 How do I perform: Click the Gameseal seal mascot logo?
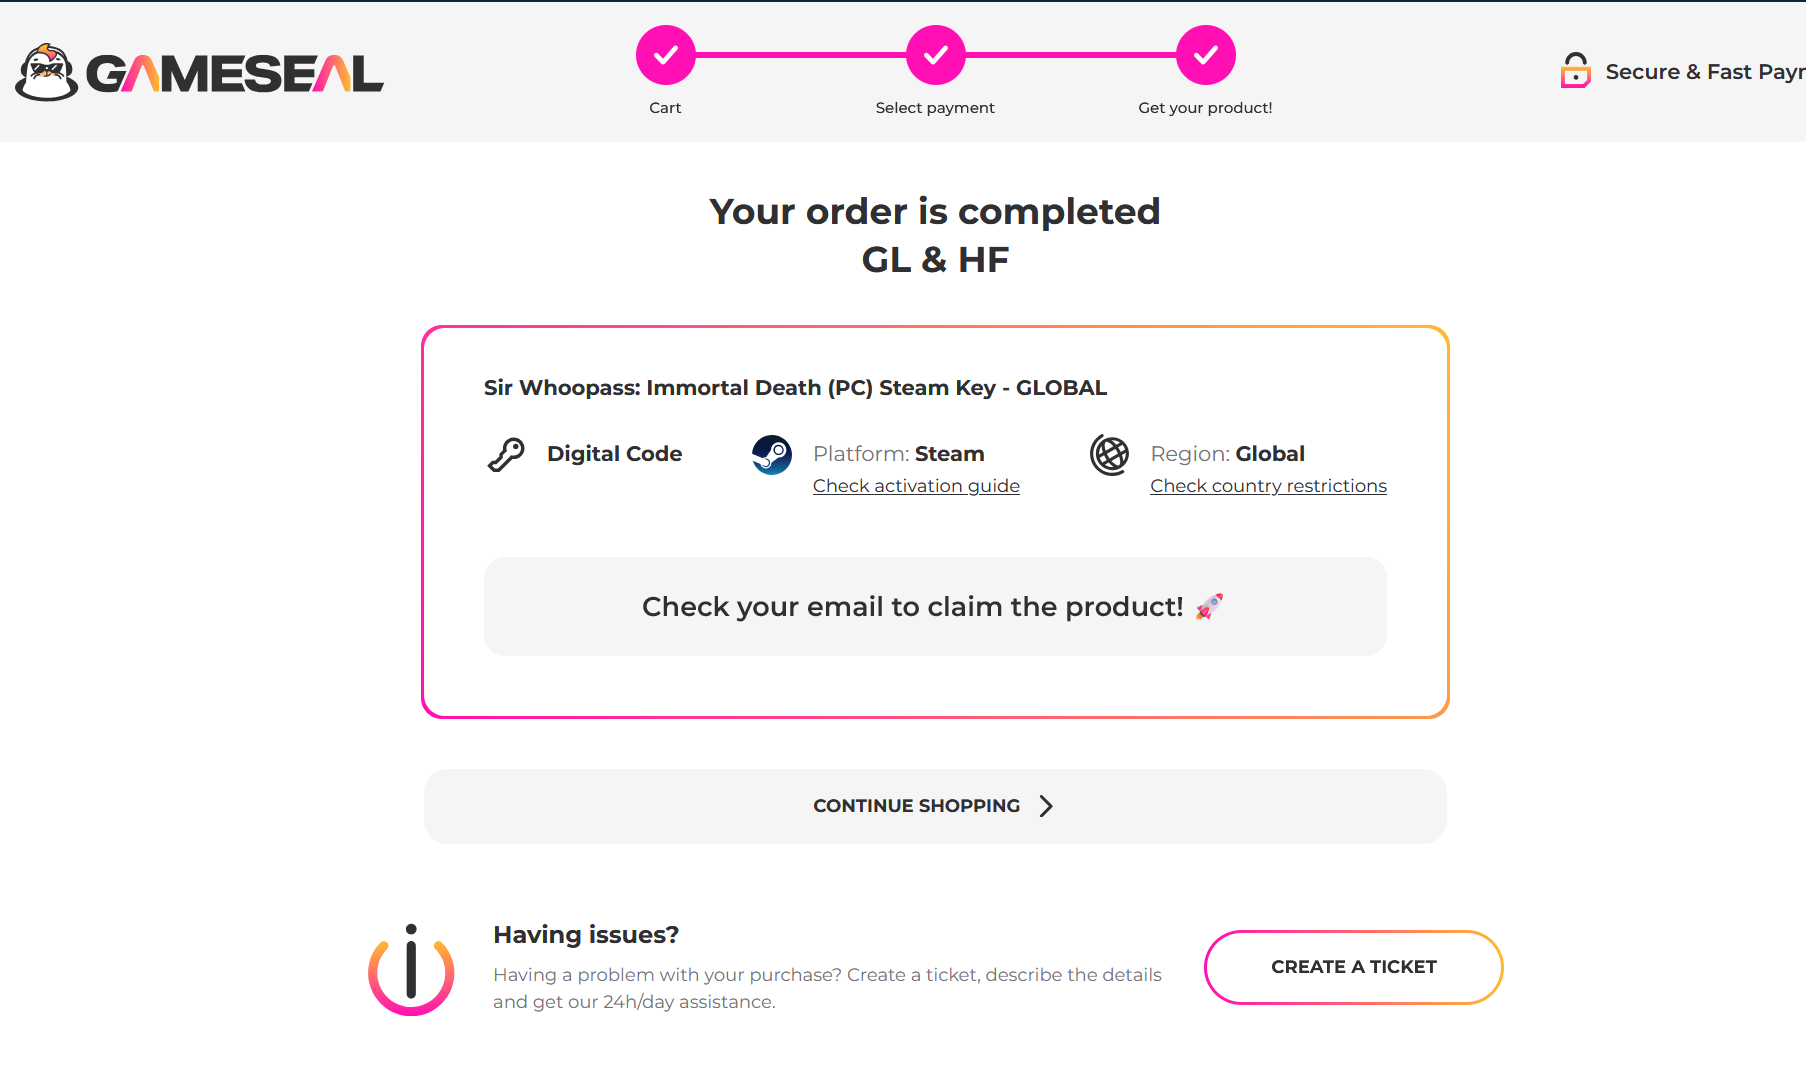46,72
